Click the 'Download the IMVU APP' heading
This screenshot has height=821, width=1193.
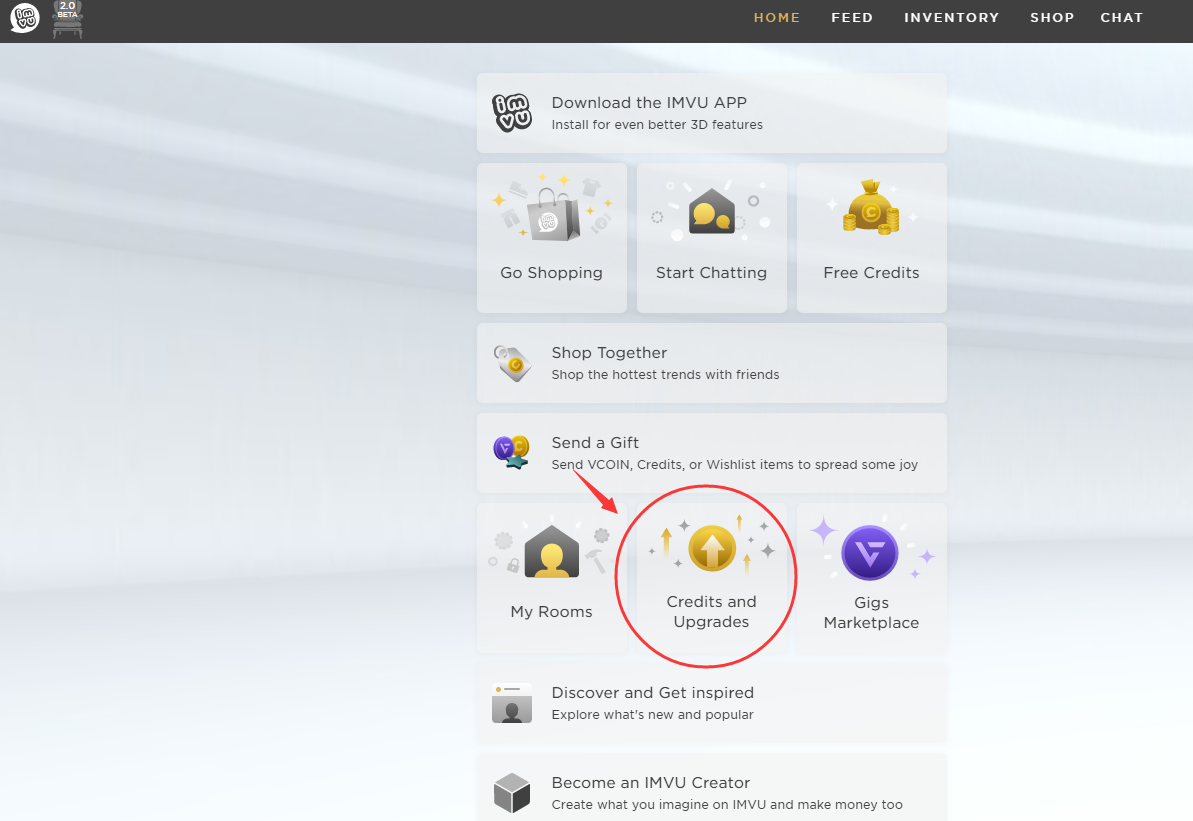[x=649, y=103]
